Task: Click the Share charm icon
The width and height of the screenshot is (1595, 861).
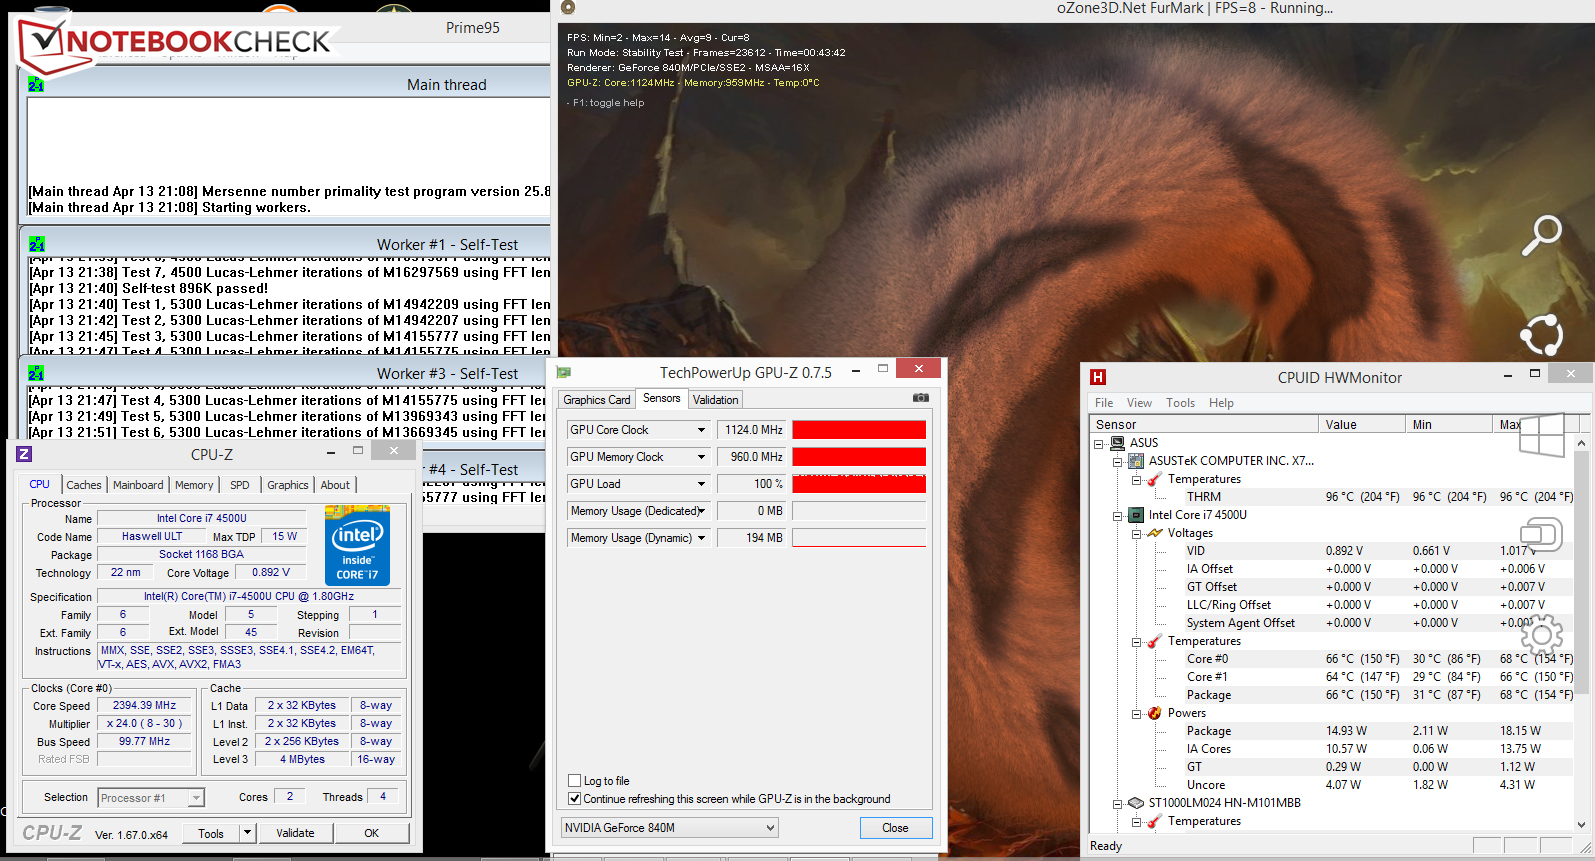Action: pyautogui.click(x=1541, y=334)
